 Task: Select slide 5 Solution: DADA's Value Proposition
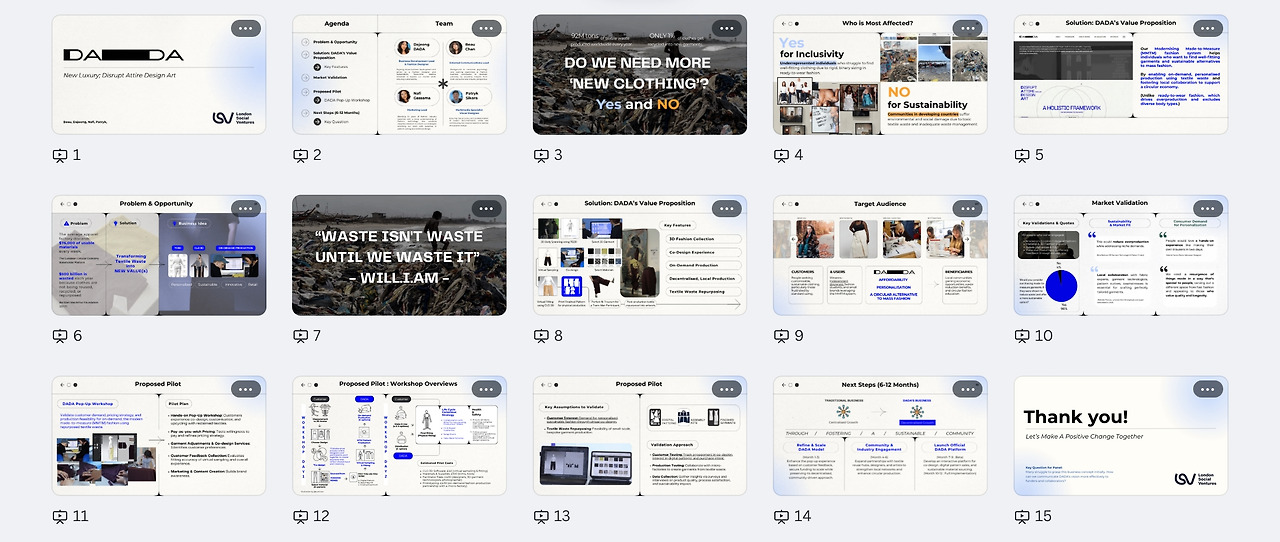[x=1121, y=75]
